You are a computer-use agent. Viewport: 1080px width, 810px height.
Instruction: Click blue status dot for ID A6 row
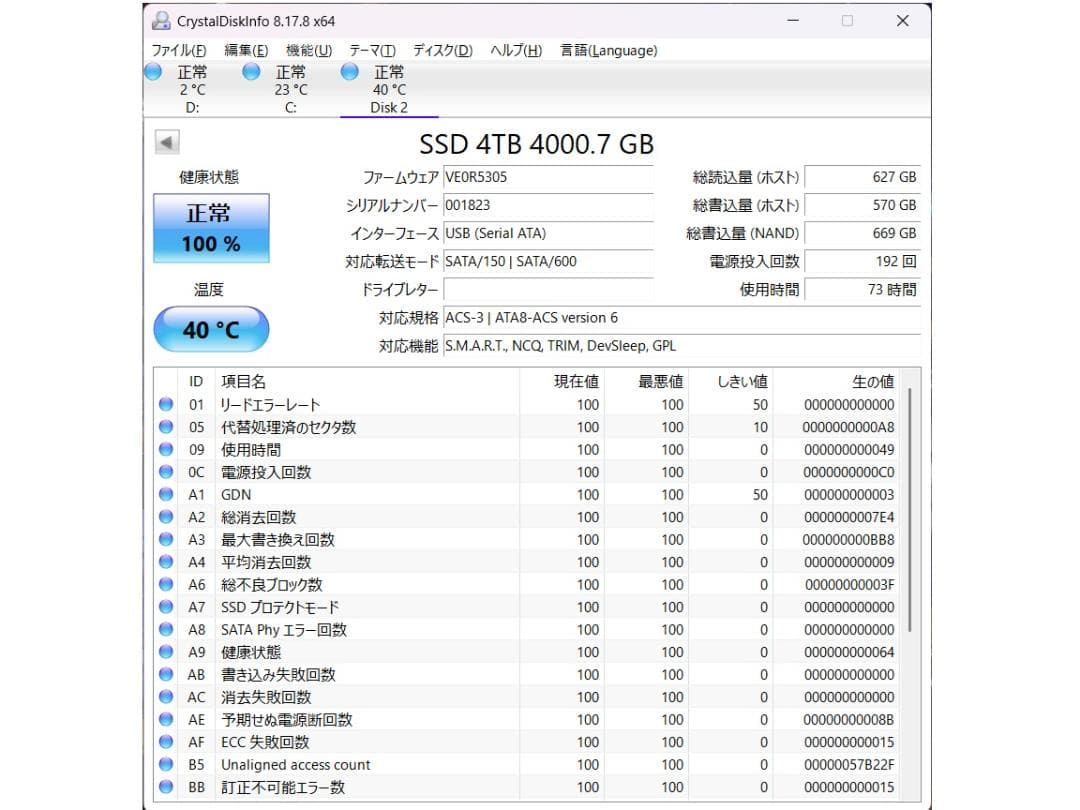pyautogui.click(x=166, y=585)
